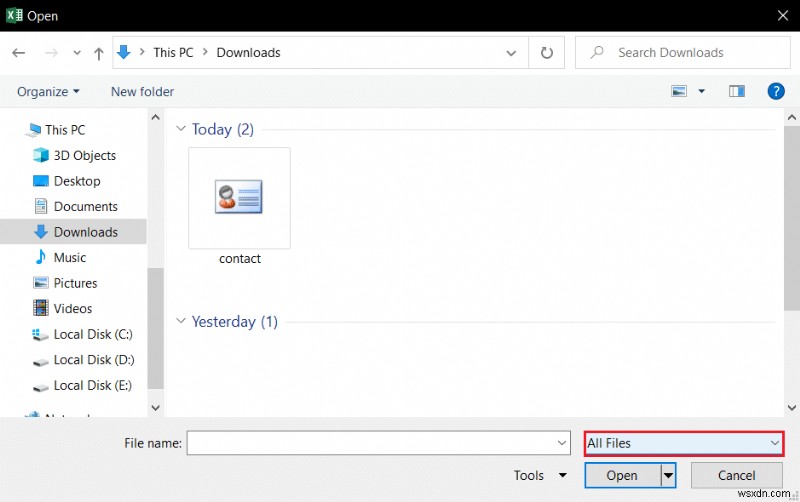Open the Organize menu
This screenshot has height=502, width=800.
point(48,92)
